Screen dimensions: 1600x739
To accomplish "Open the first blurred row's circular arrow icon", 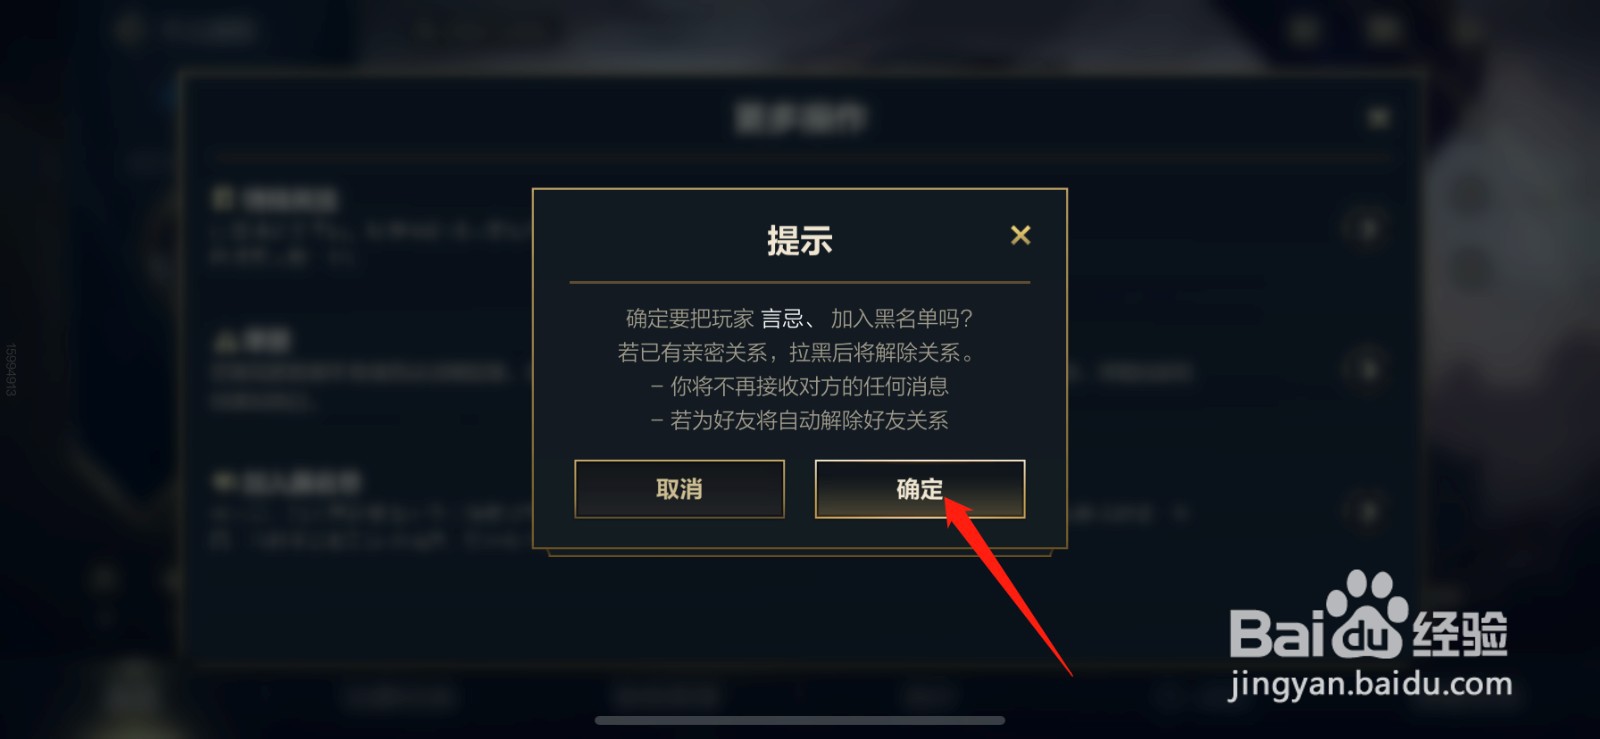I will (1366, 228).
